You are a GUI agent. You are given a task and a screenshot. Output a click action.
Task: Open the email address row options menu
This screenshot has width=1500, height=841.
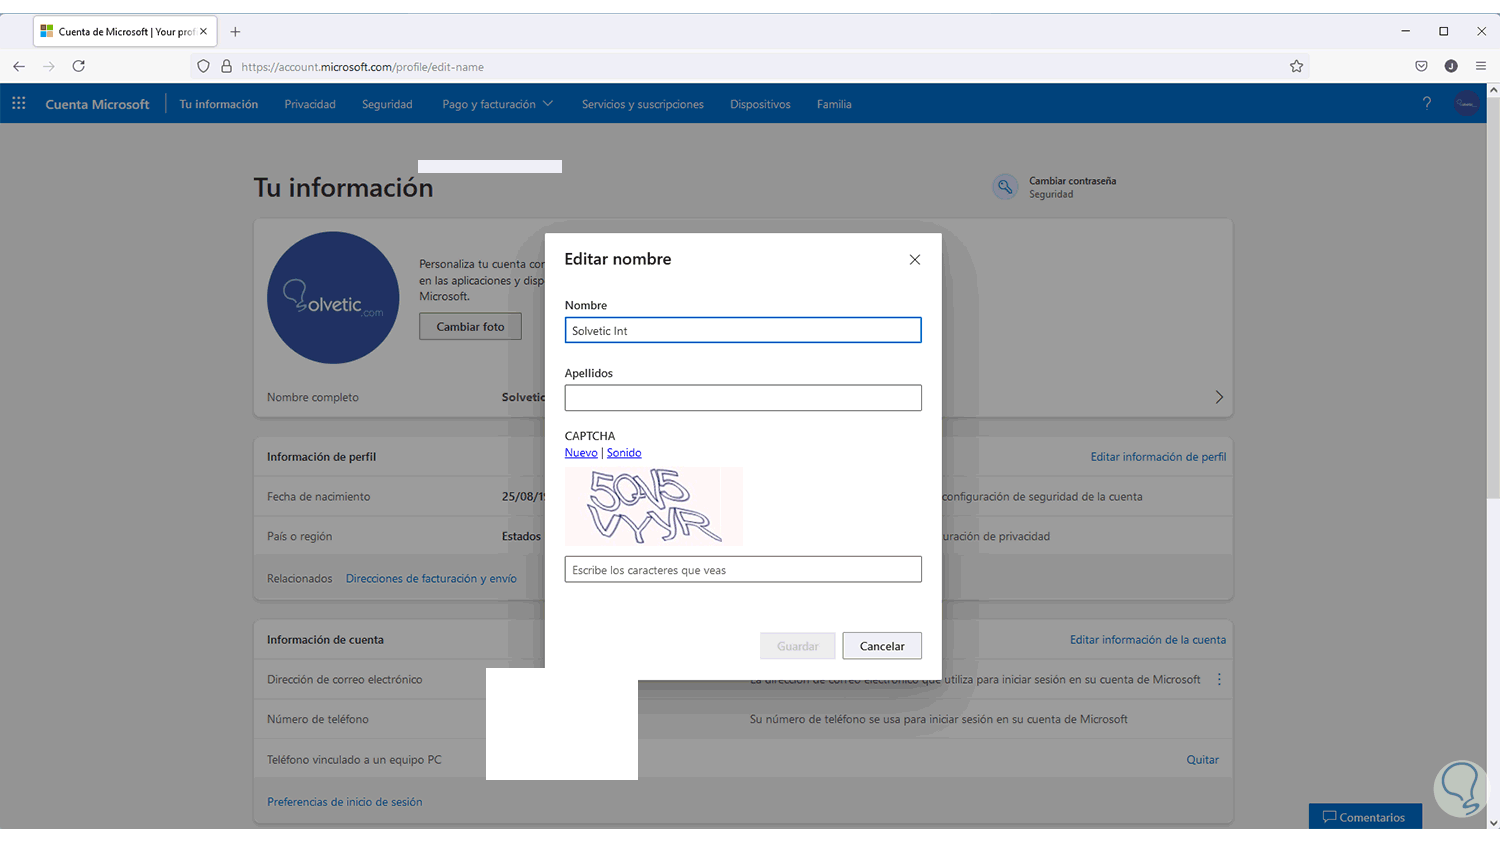click(x=1219, y=679)
